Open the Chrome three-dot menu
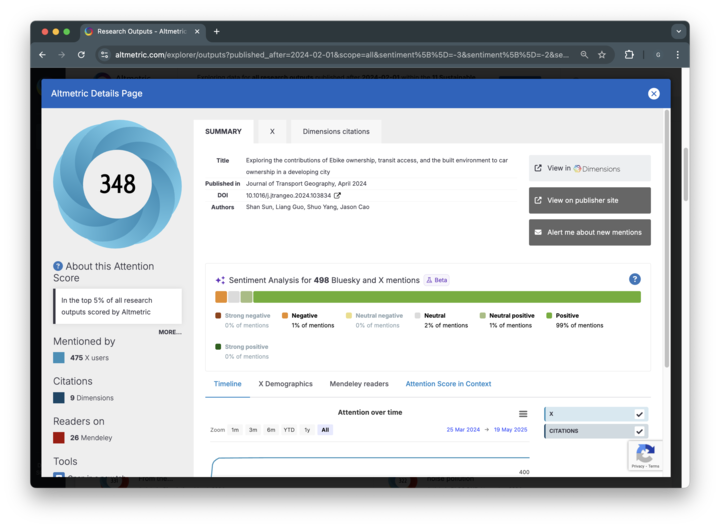The image size is (720, 528). click(x=677, y=55)
